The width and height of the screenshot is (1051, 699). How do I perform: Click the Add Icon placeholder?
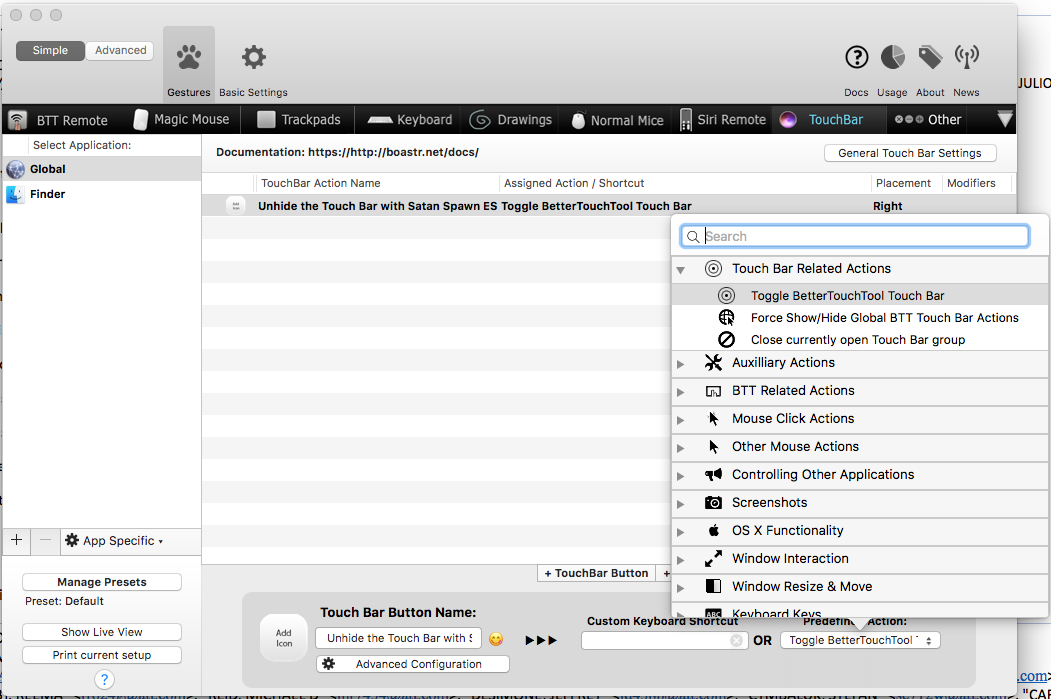coord(284,638)
